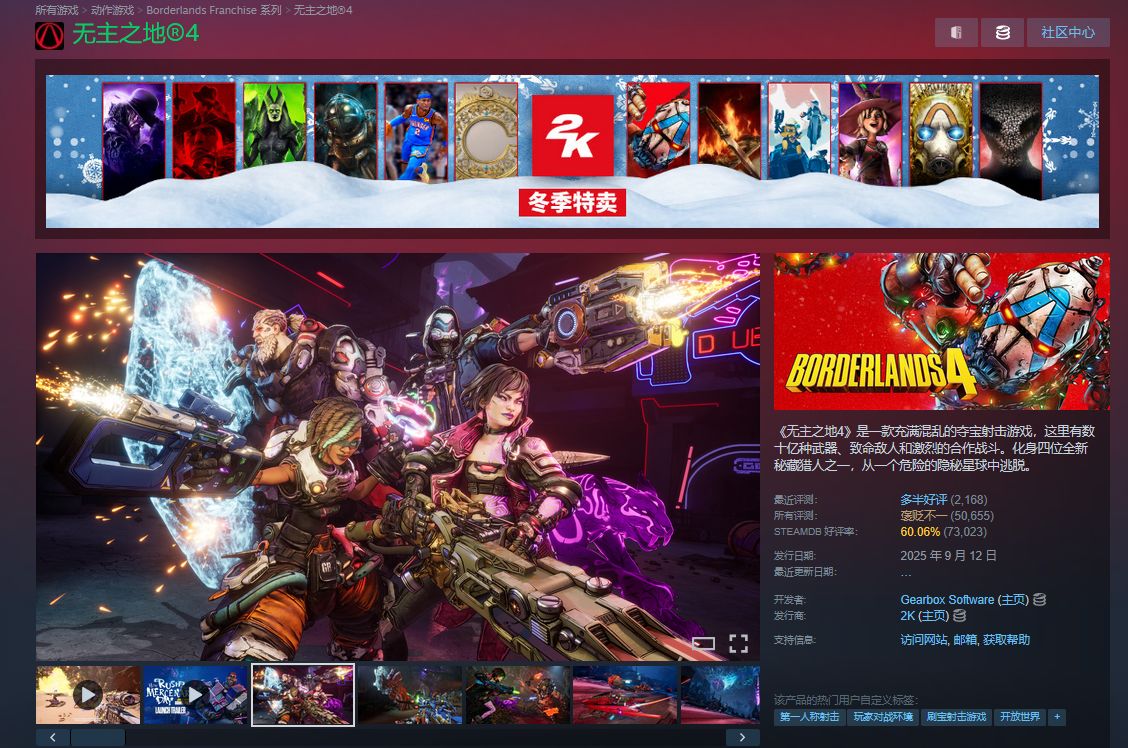Open 褒贬不一 all reviews link
Image resolution: width=1128 pixels, height=748 pixels.
tap(924, 516)
